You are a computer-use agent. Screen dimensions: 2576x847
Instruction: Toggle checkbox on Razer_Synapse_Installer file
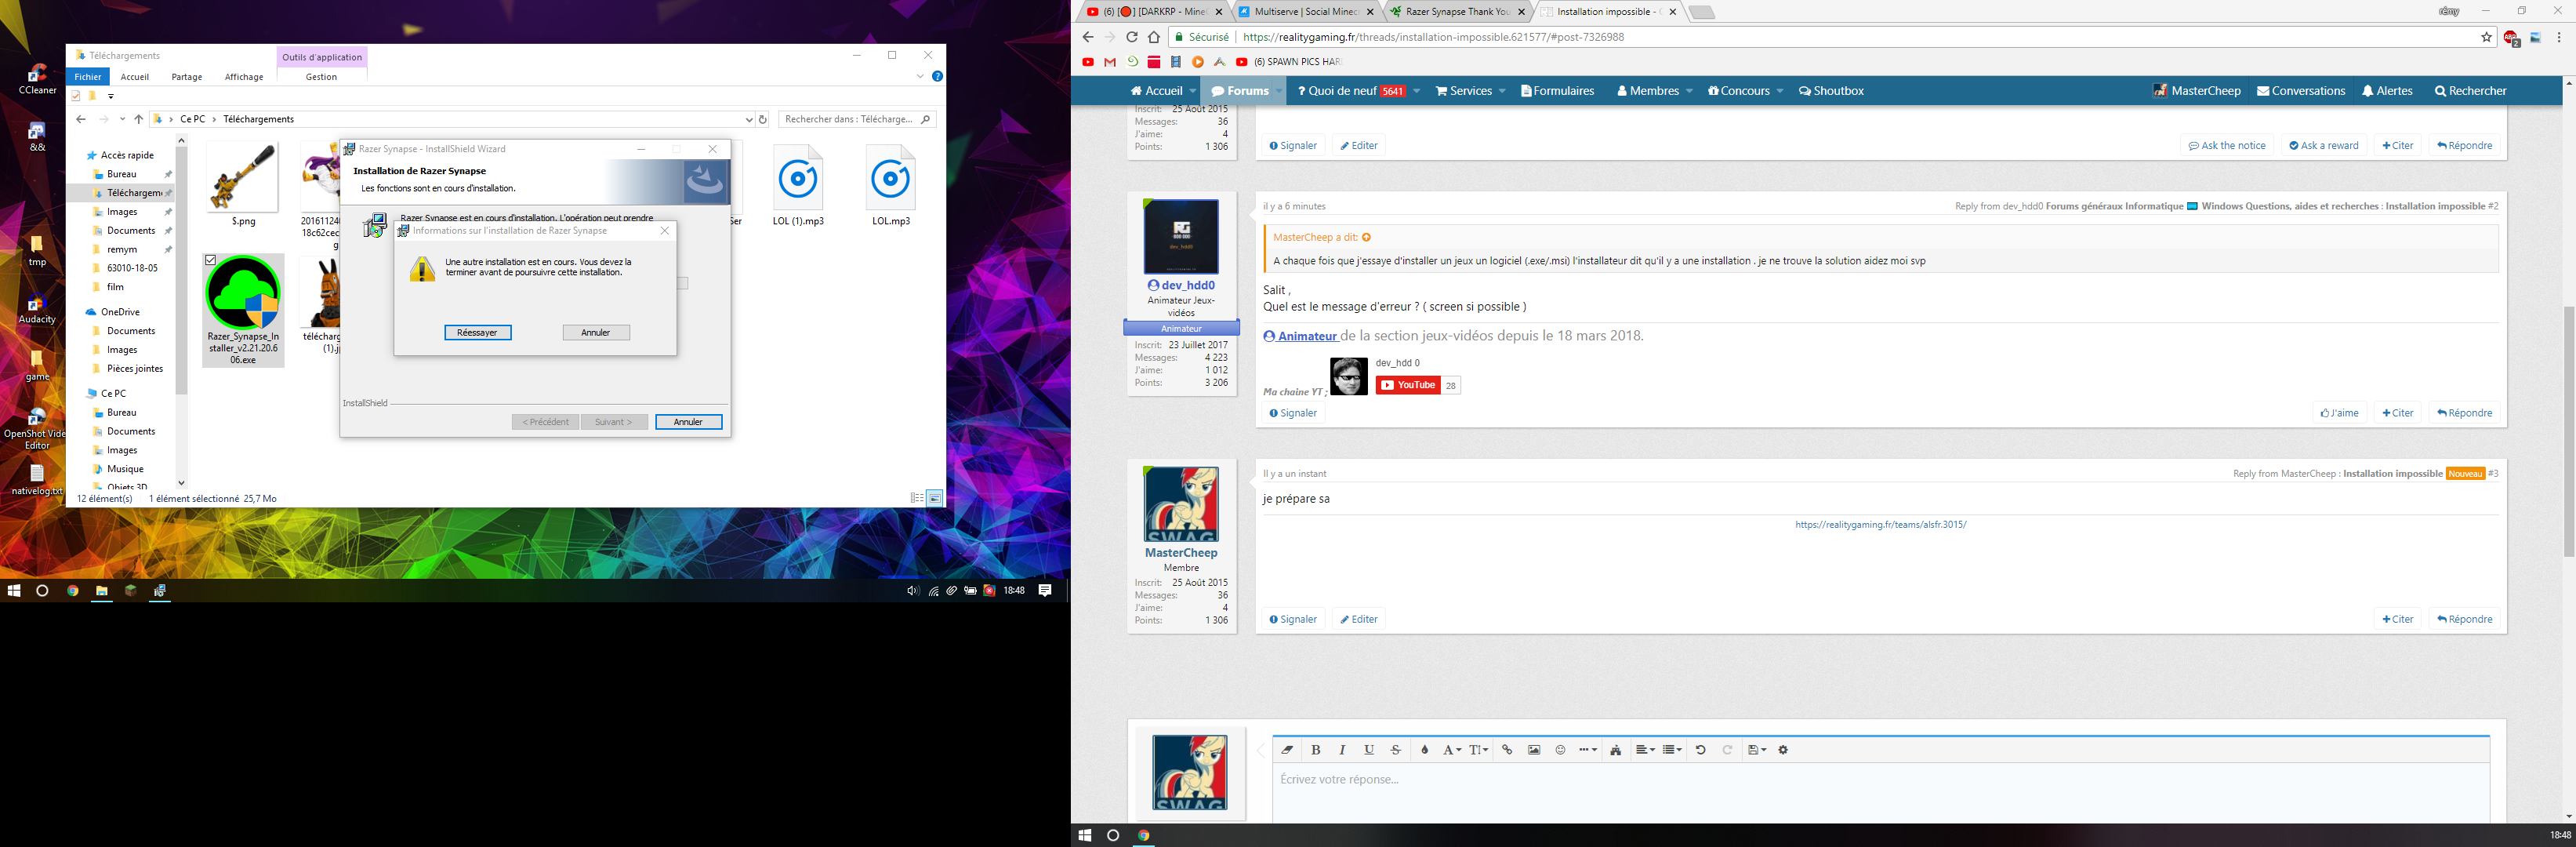click(x=210, y=260)
